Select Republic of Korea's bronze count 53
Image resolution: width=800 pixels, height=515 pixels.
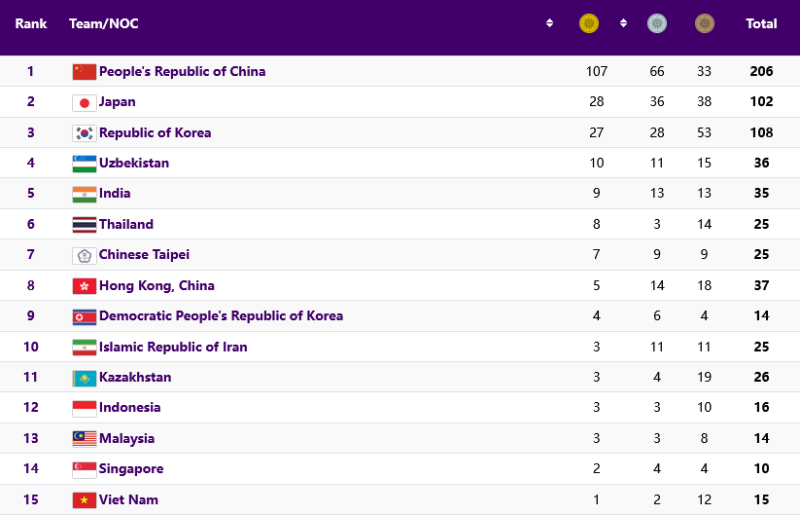(x=704, y=133)
